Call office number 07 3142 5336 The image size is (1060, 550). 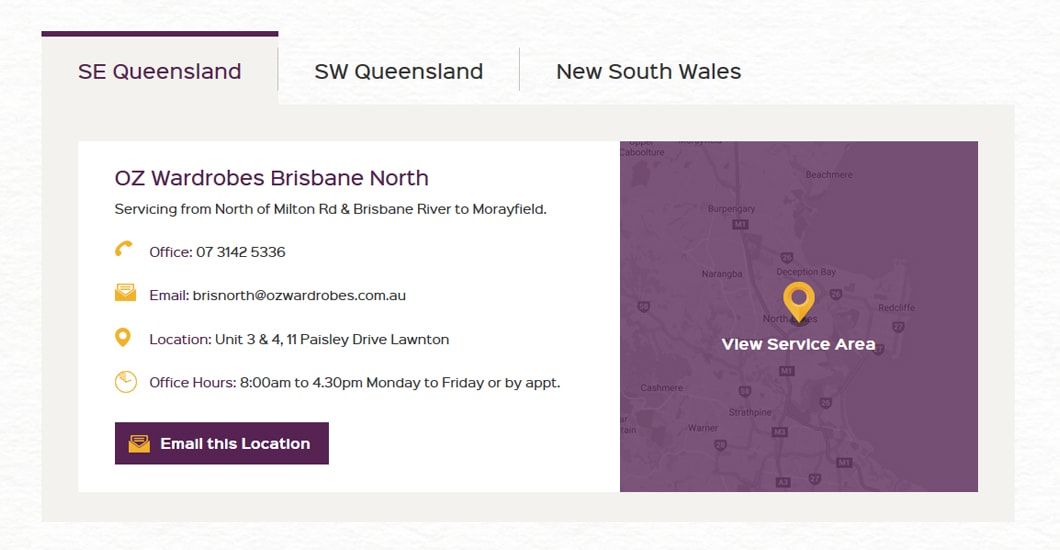(x=241, y=252)
